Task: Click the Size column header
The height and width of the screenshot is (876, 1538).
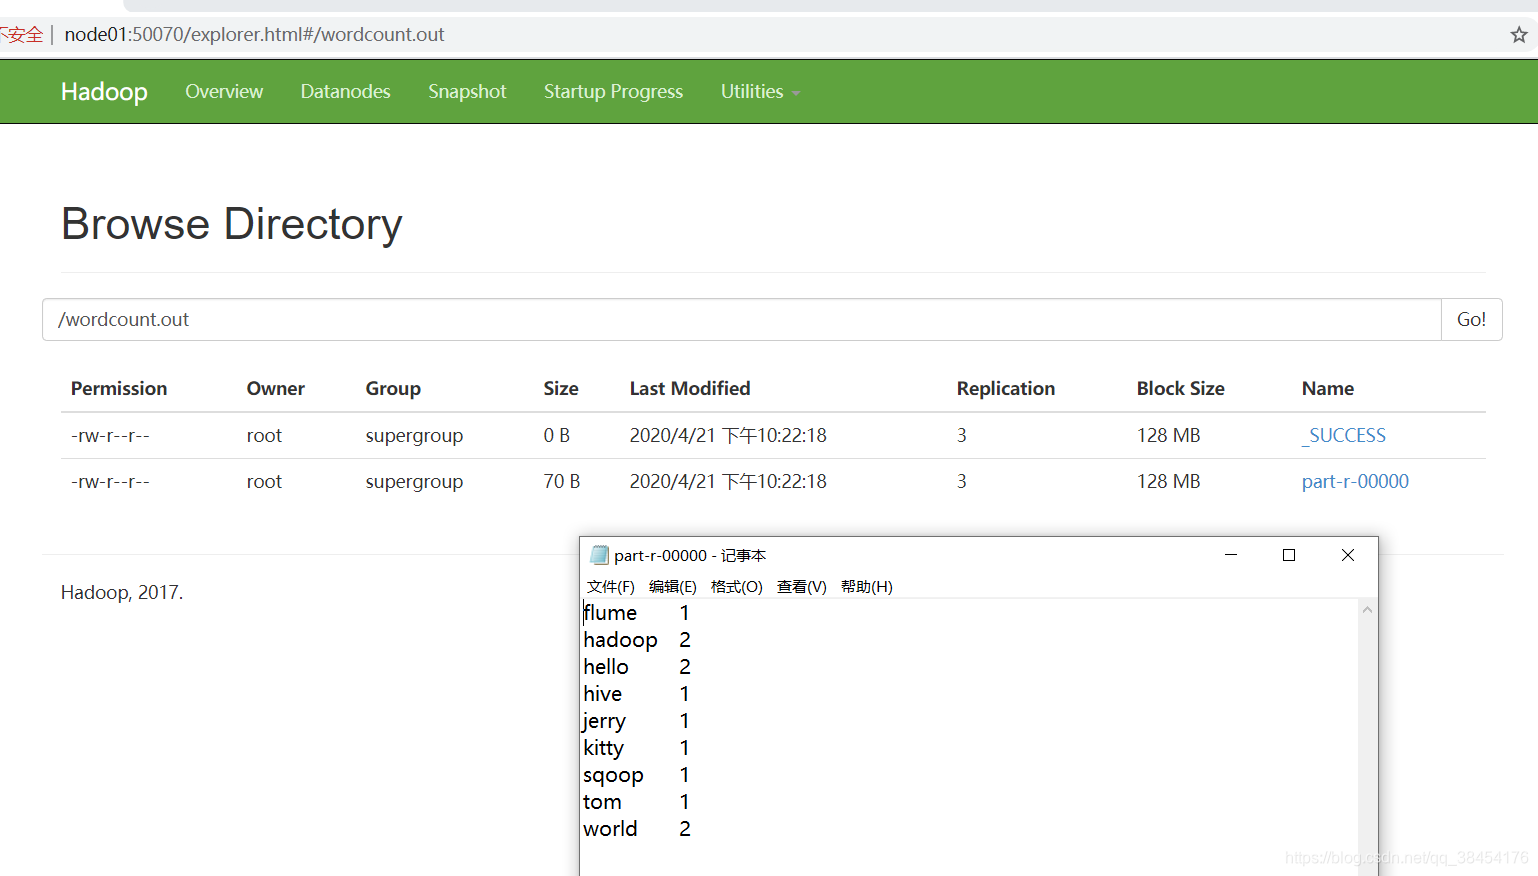Action: [561, 388]
